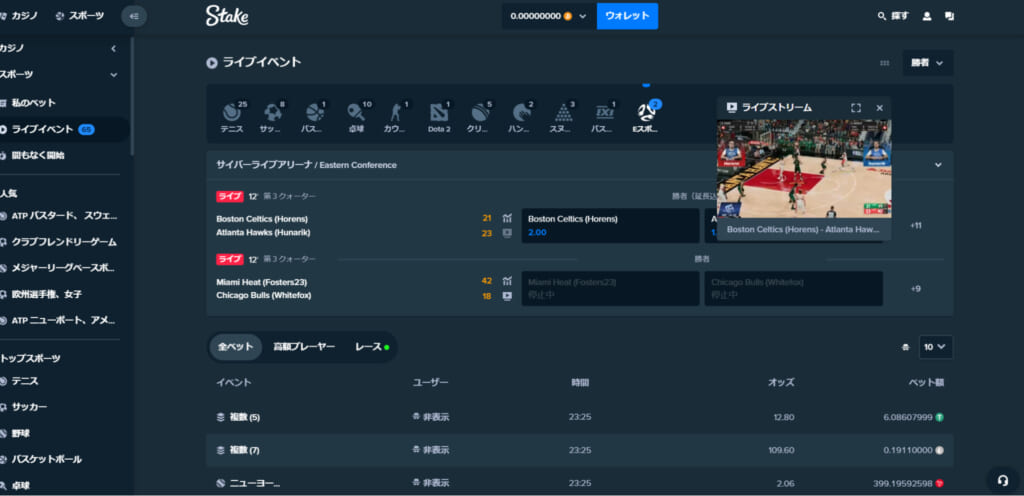Switch to the スポーツ top tab
The height and width of the screenshot is (496, 1024).
pyautogui.click(x=80, y=16)
